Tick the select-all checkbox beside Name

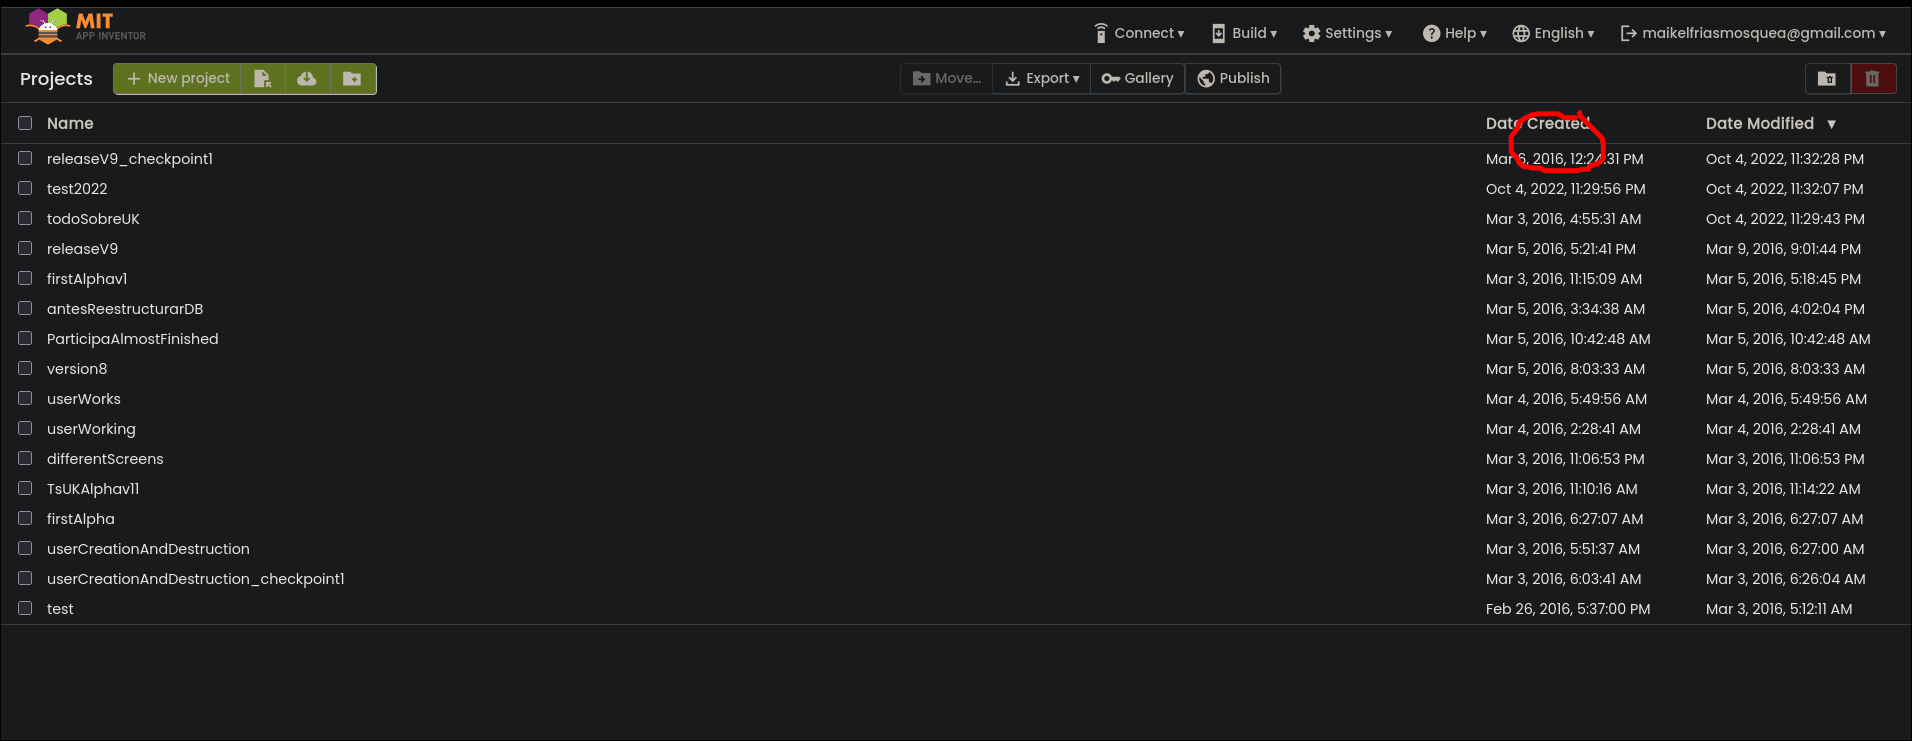tap(25, 123)
